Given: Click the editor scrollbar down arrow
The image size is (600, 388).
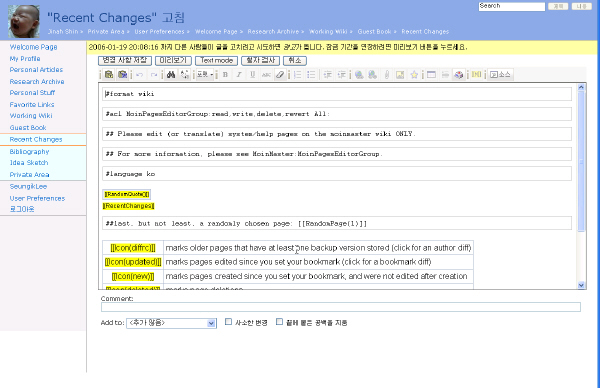Looking at the screenshot, I should pyautogui.click(x=581, y=285).
